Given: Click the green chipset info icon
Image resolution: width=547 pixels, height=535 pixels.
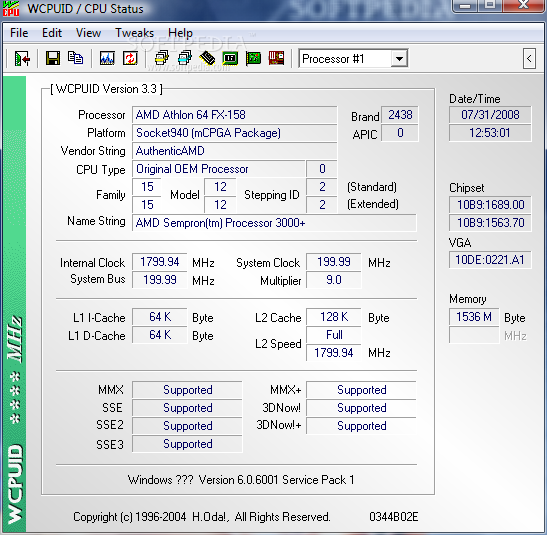Looking at the screenshot, I should click(x=230, y=58).
